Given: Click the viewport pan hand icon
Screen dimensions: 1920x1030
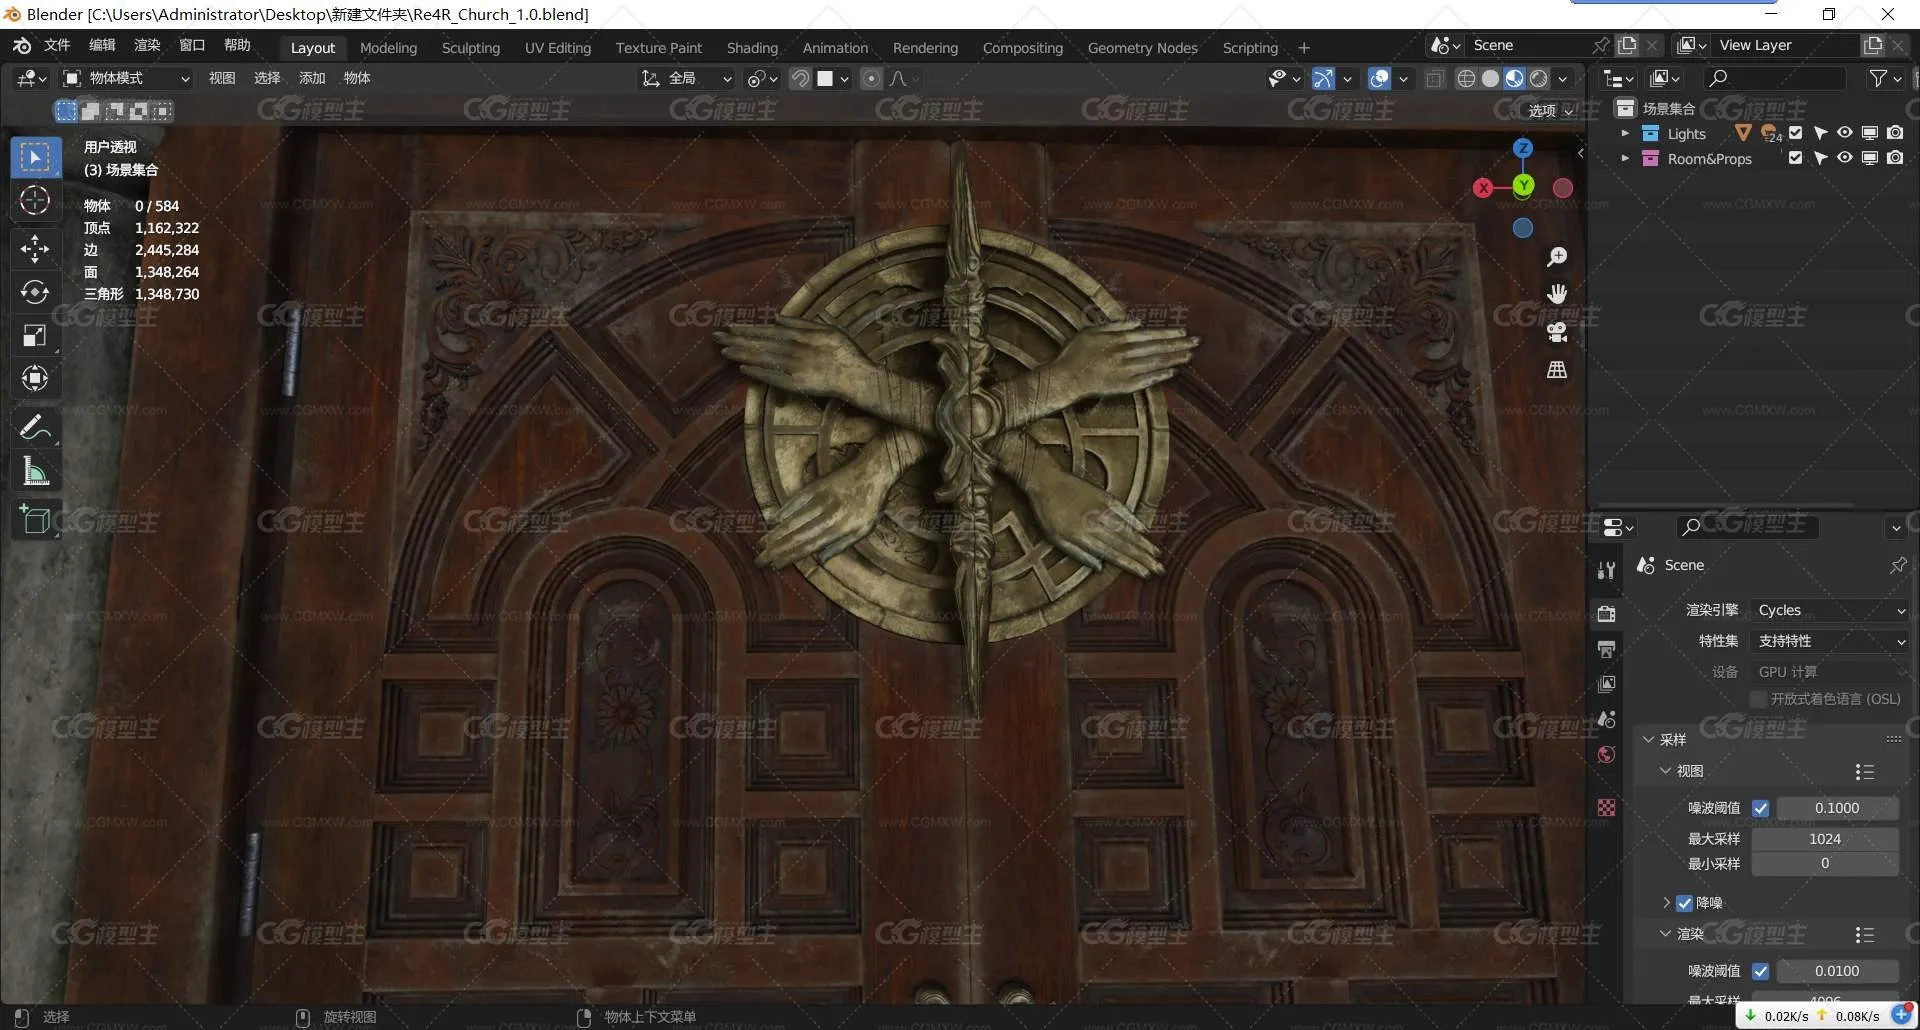Looking at the screenshot, I should (x=1557, y=293).
